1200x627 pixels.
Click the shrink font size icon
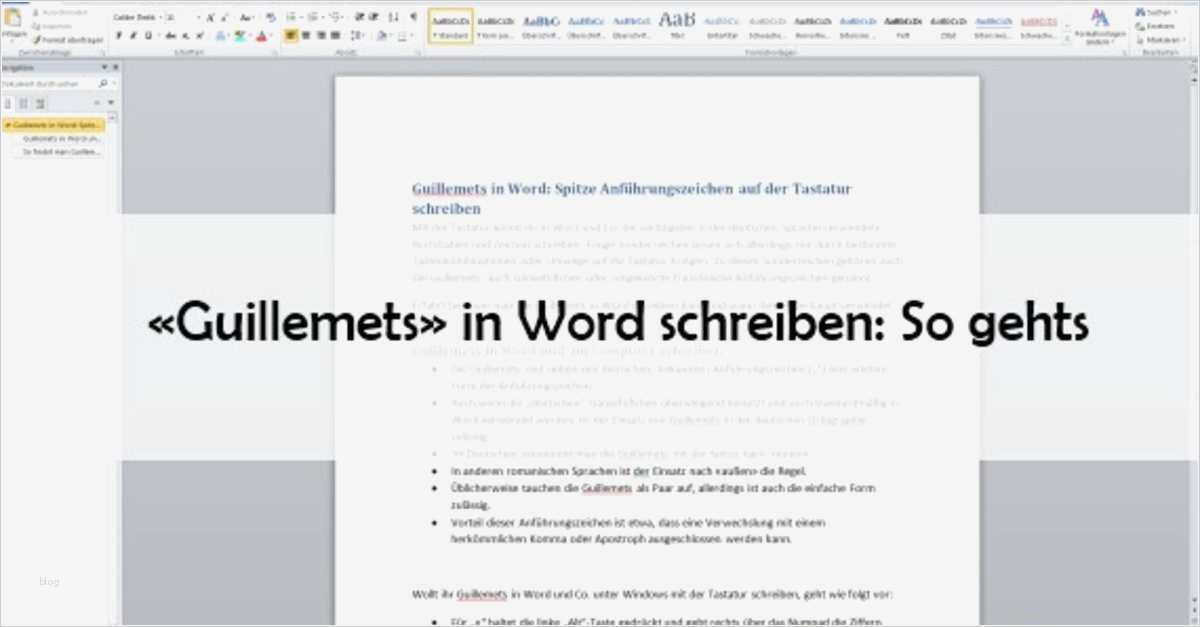(x=224, y=17)
